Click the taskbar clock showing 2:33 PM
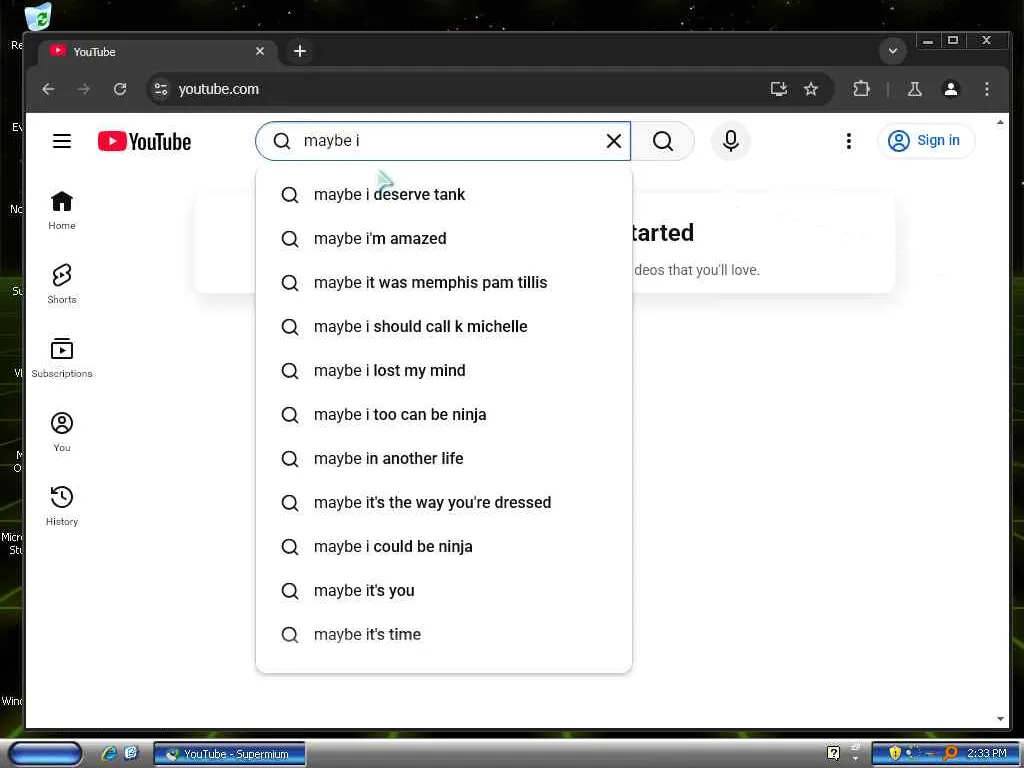Viewport: 1024px width, 768px height. (x=986, y=754)
